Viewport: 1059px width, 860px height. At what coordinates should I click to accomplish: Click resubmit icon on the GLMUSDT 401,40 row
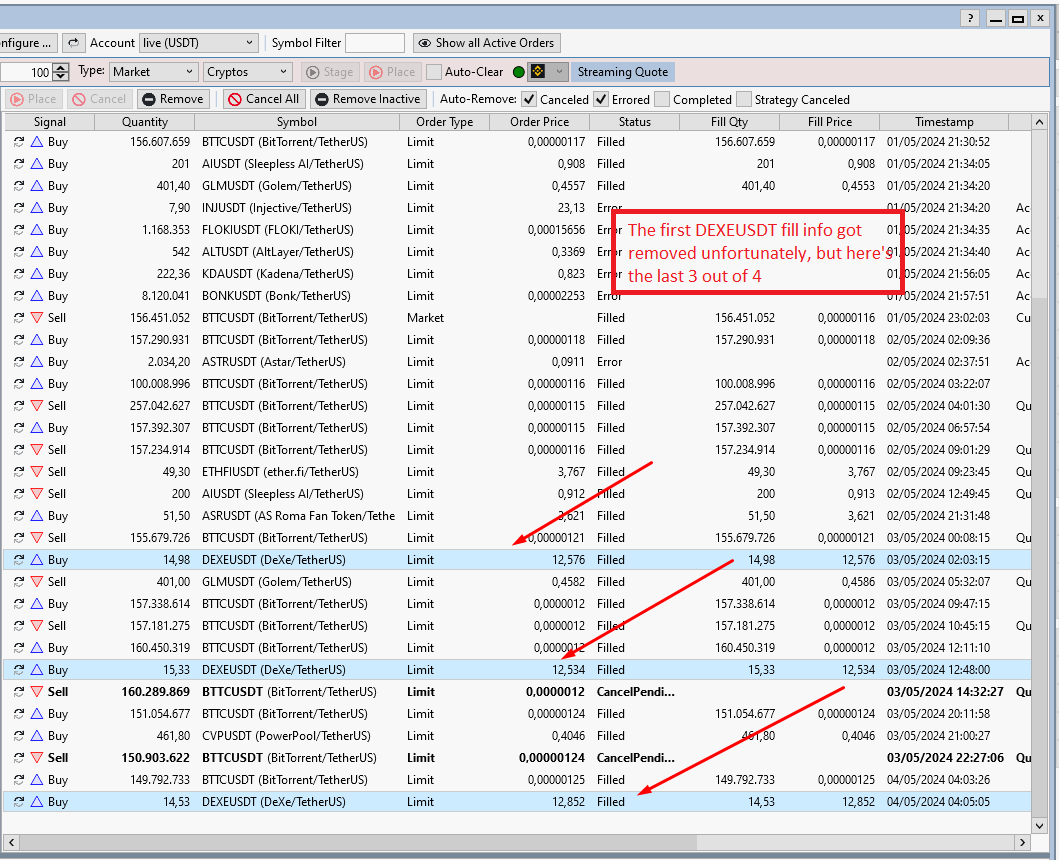point(18,186)
